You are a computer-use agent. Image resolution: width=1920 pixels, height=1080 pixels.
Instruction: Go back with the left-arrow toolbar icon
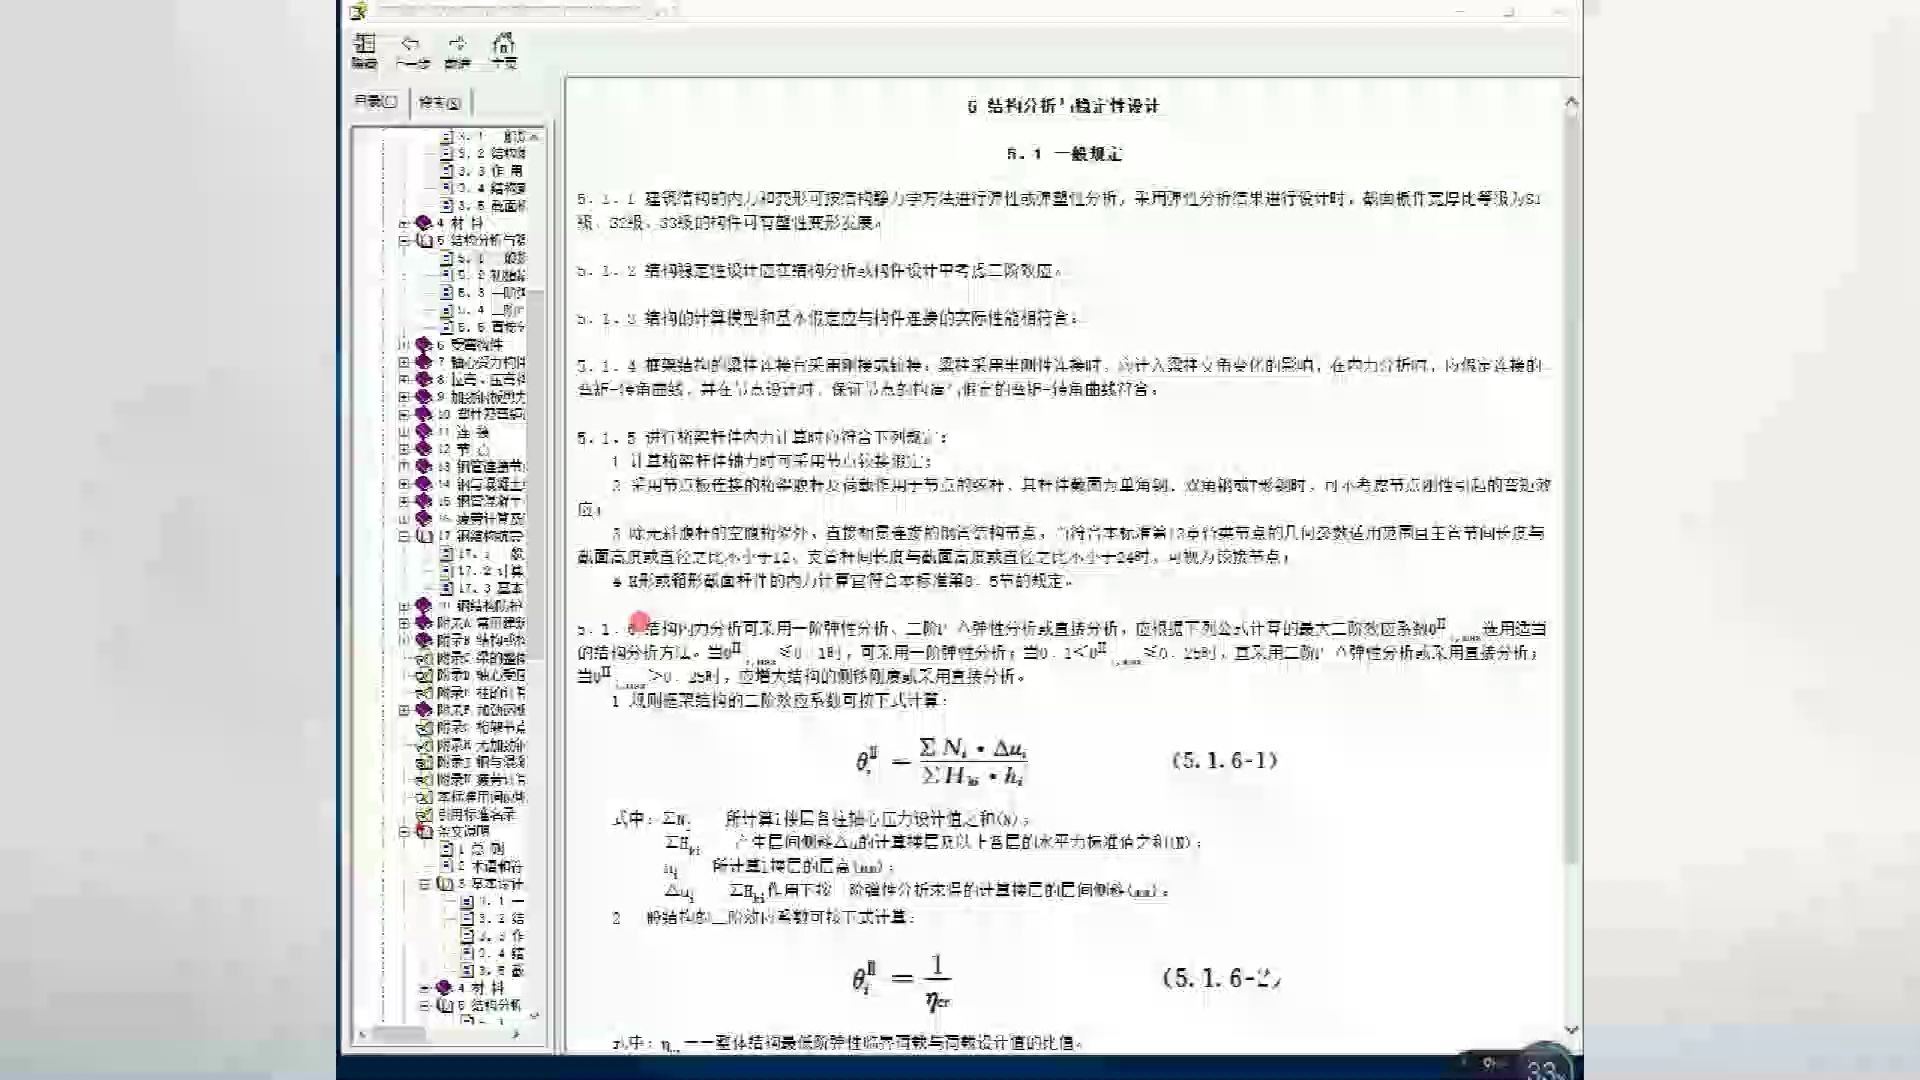click(410, 44)
